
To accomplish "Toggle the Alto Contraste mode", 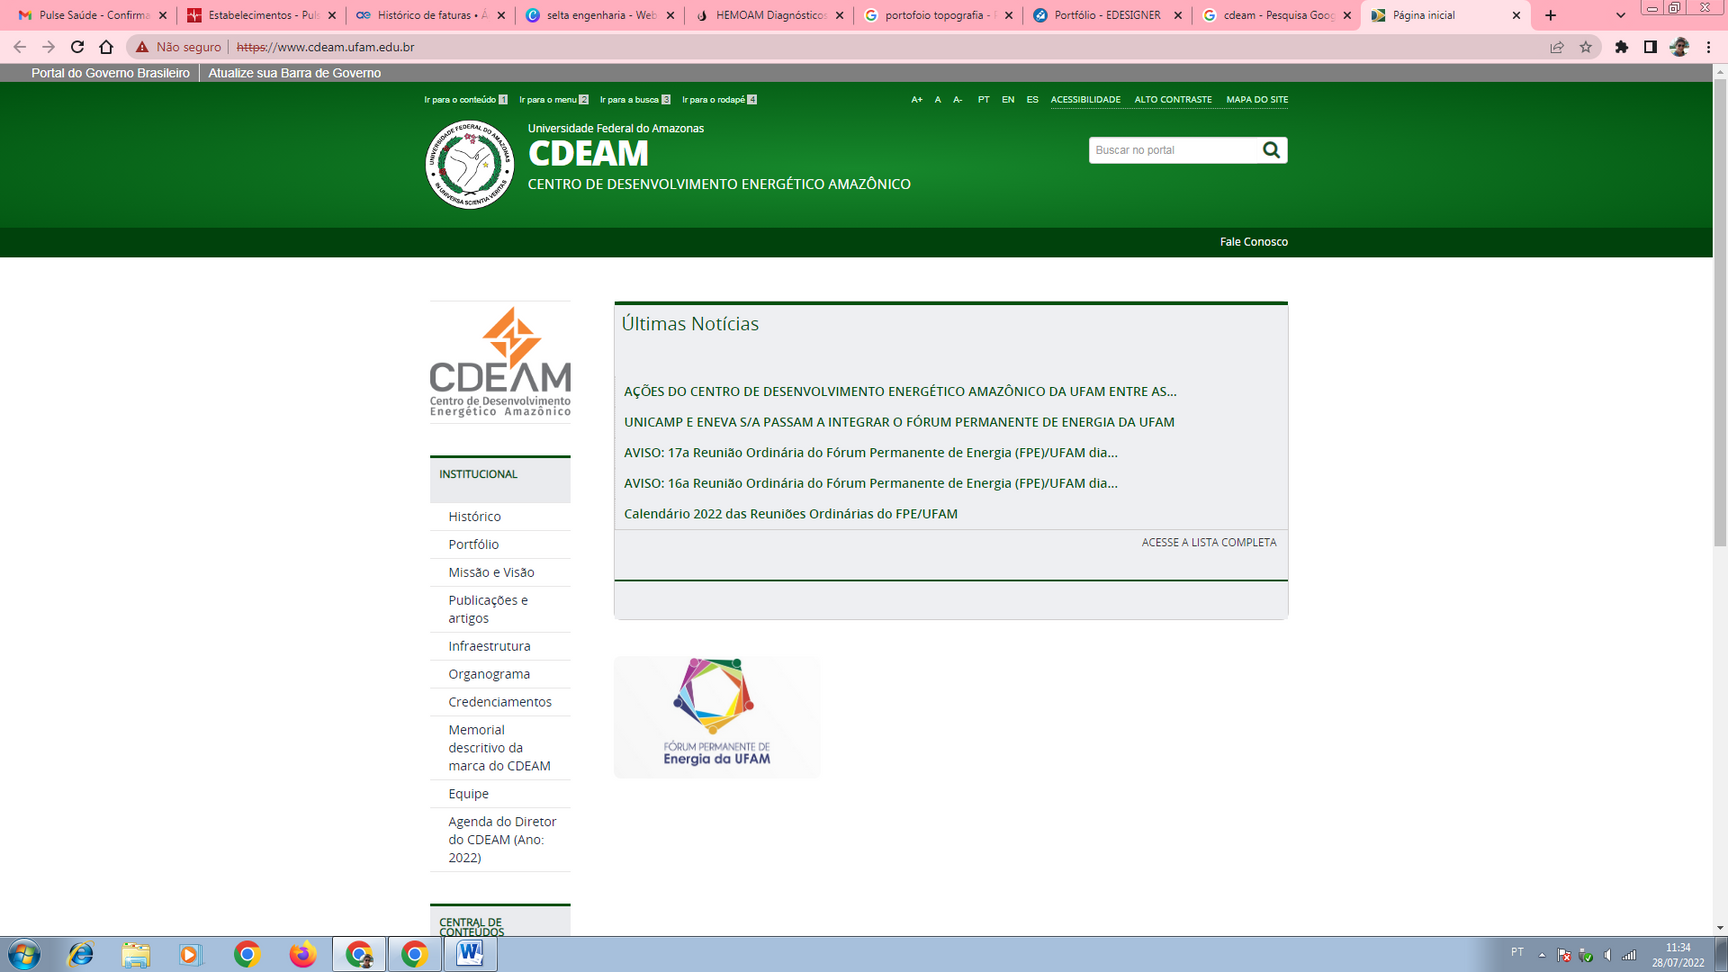I will tap(1172, 100).
